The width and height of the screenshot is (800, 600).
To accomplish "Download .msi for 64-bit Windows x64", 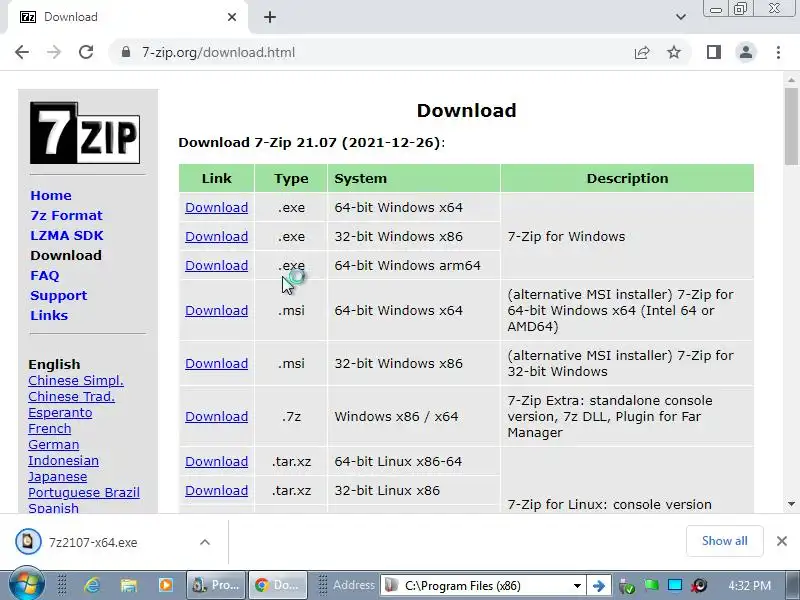I will [x=216, y=311].
